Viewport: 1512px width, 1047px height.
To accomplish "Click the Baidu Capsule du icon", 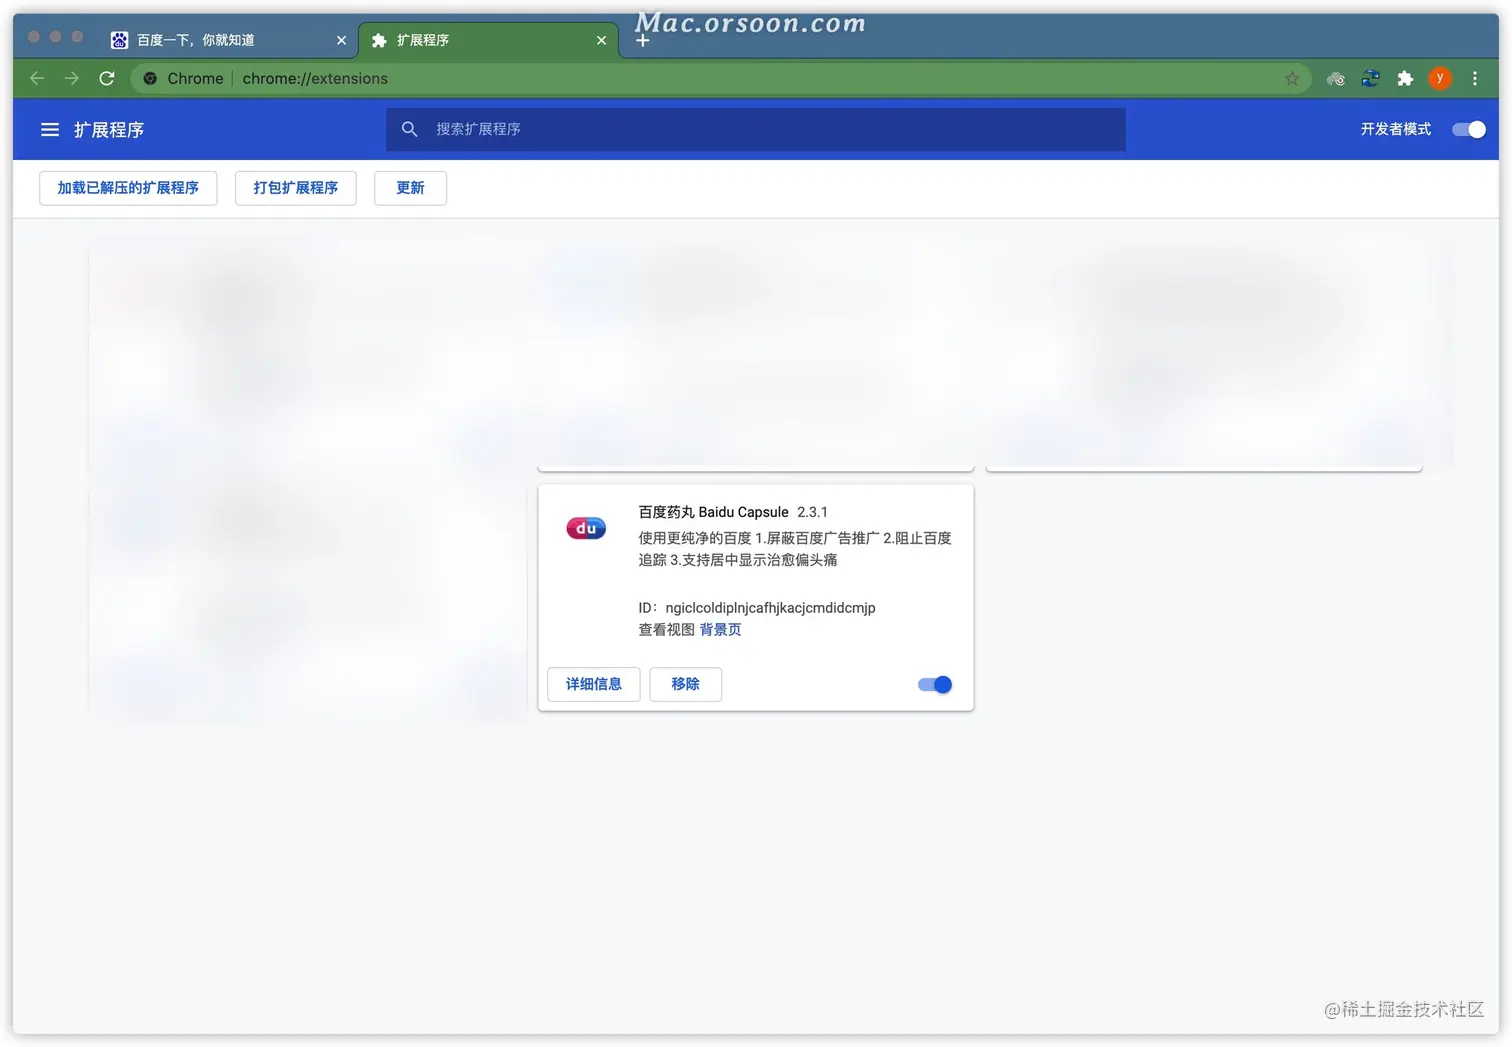I will point(586,528).
